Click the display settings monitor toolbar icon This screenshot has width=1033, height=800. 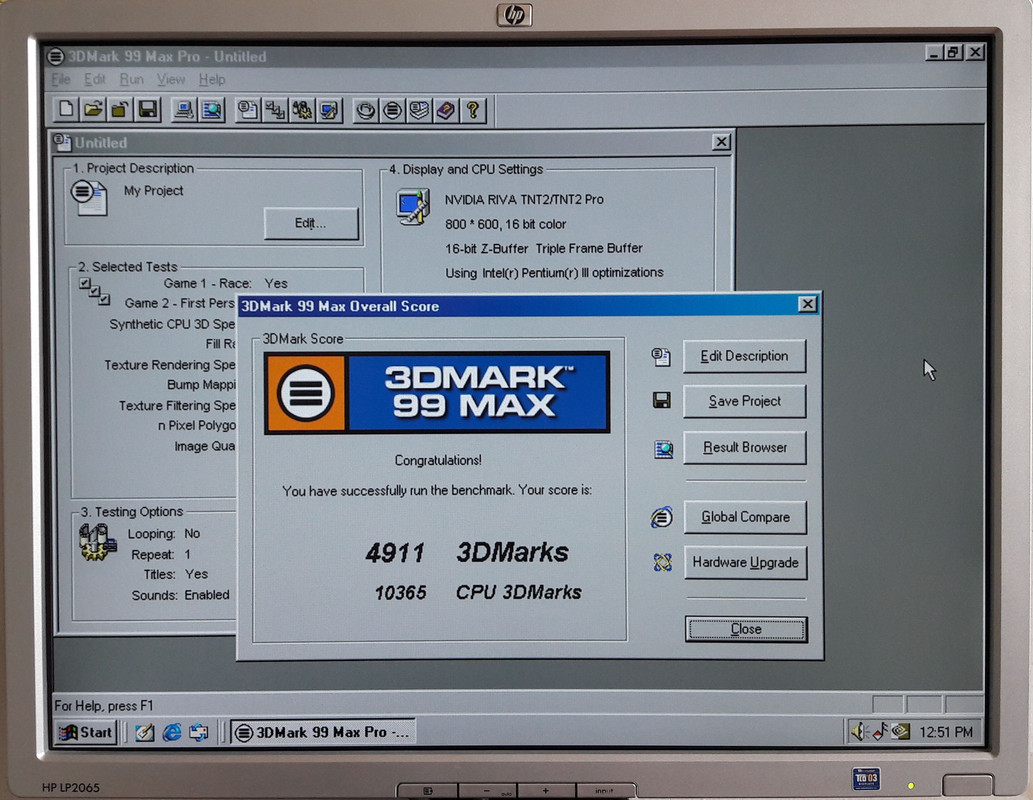329,109
